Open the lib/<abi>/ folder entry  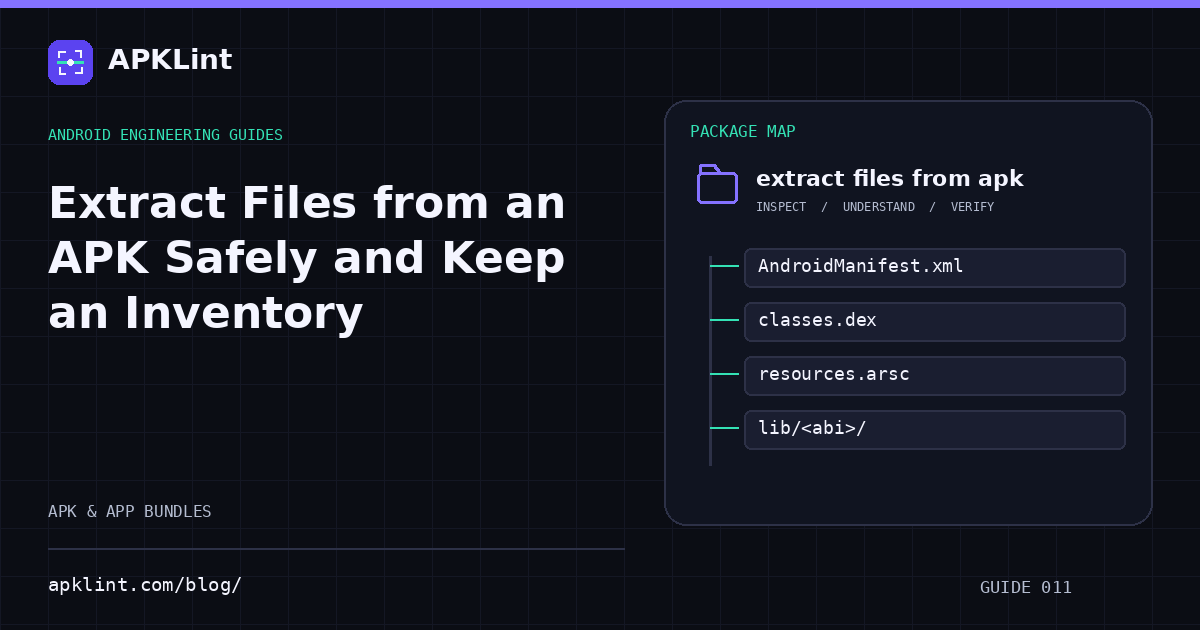[935, 430]
